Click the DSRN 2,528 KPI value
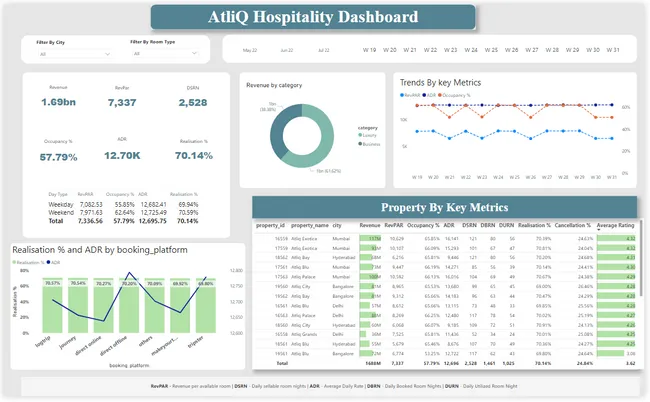This screenshot has width=650, height=402. (x=193, y=102)
